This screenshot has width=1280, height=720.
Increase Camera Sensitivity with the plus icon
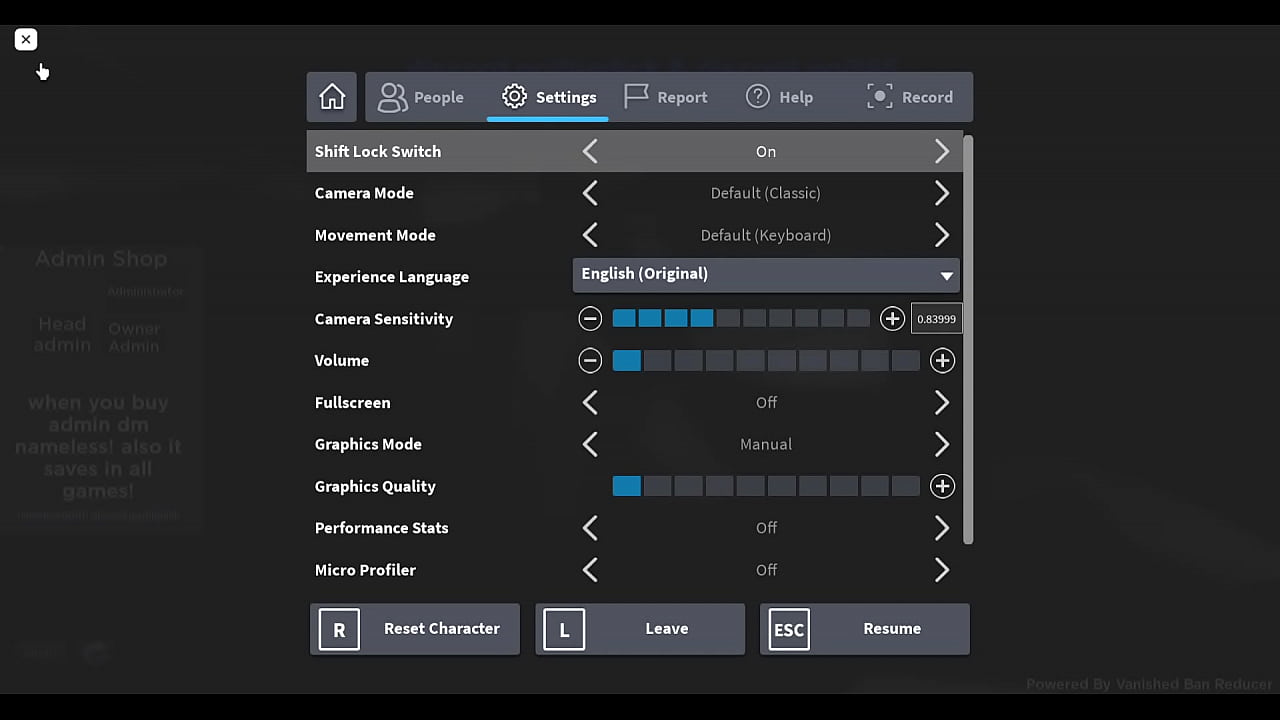[891, 319]
